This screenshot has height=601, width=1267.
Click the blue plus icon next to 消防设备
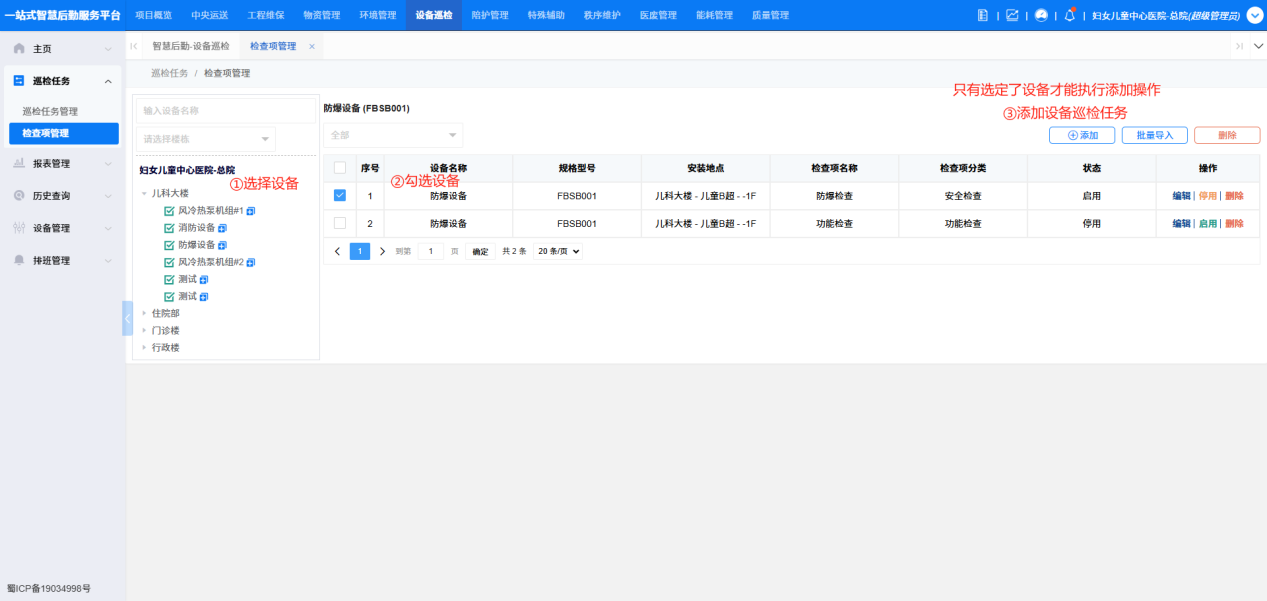pyautogui.click(x=222, y=228)
